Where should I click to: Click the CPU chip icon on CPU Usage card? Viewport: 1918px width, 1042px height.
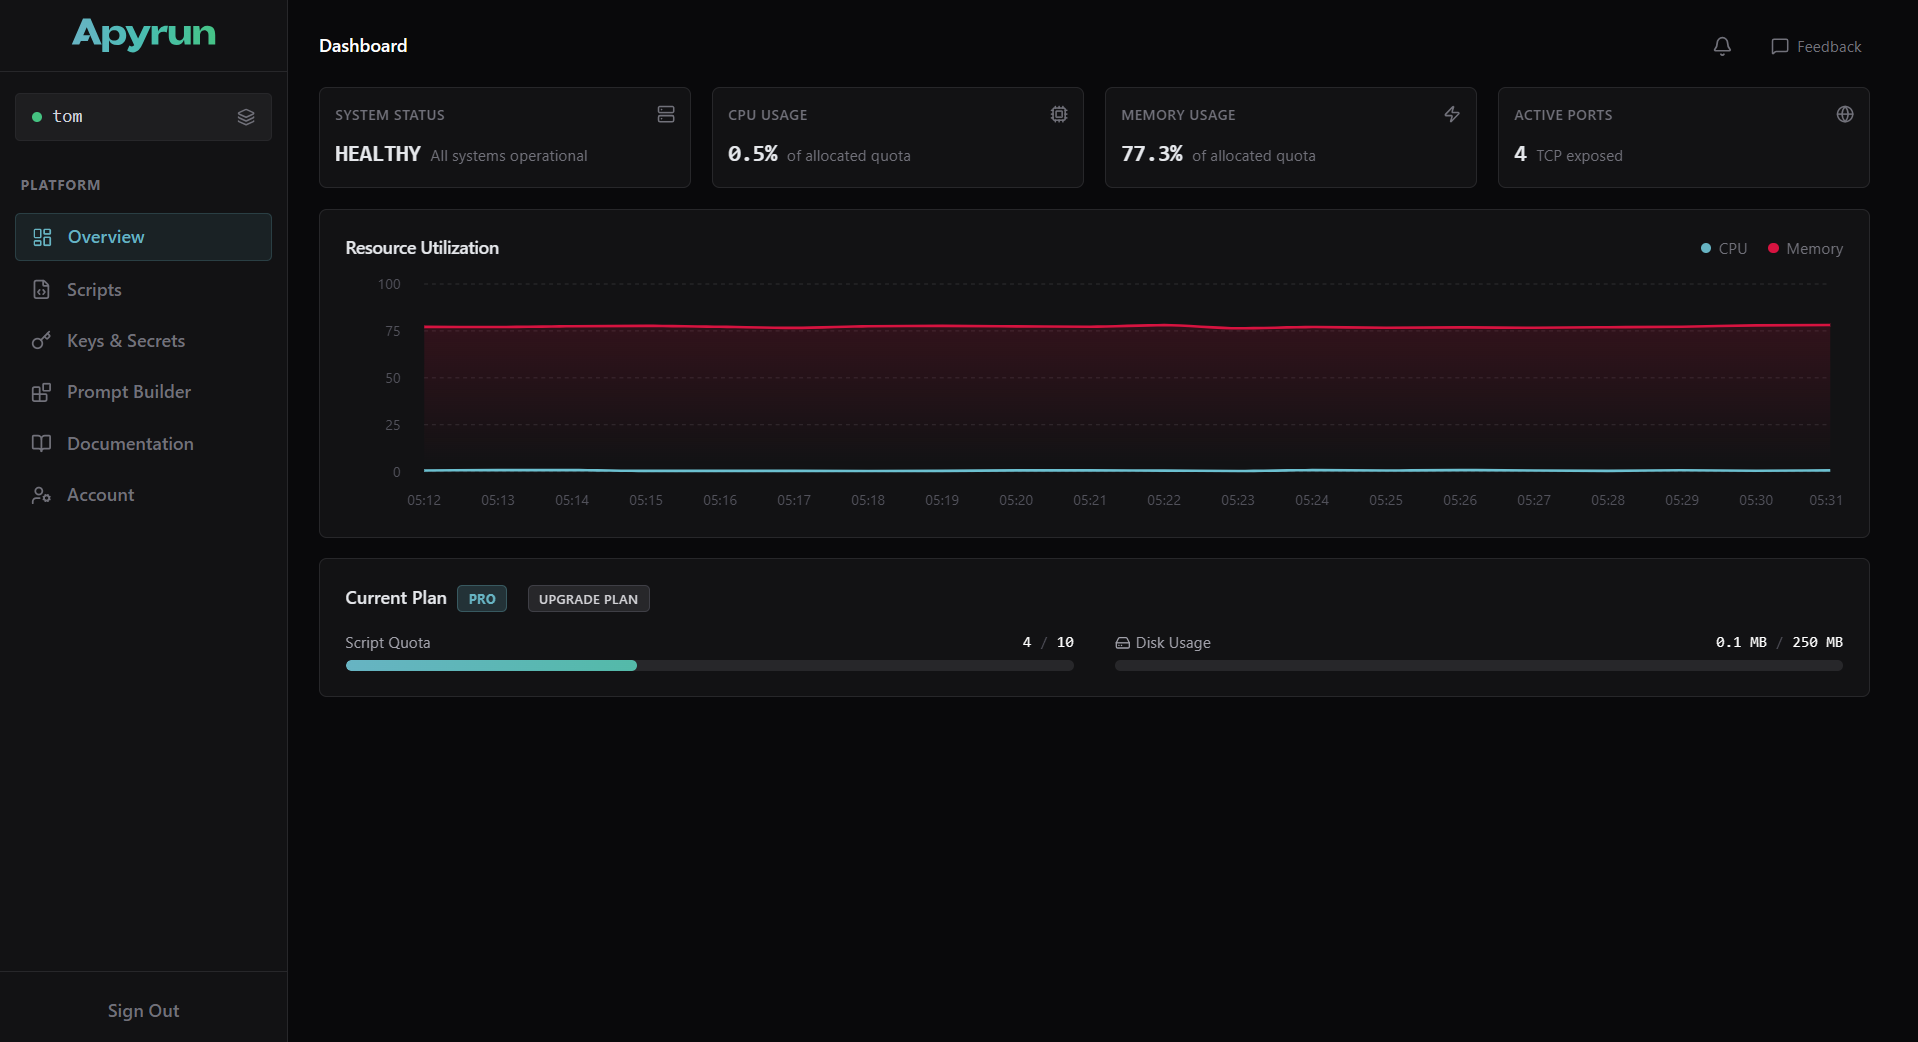point(1059,114)
